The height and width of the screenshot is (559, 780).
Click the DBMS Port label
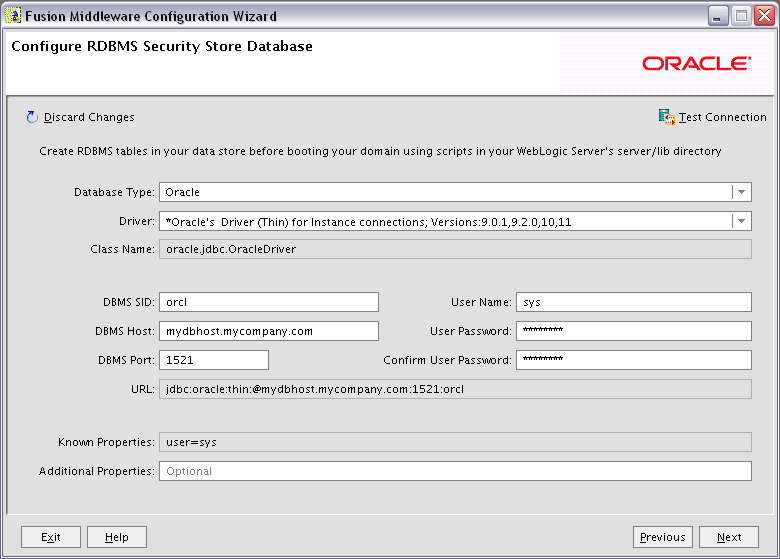[126, 360]
